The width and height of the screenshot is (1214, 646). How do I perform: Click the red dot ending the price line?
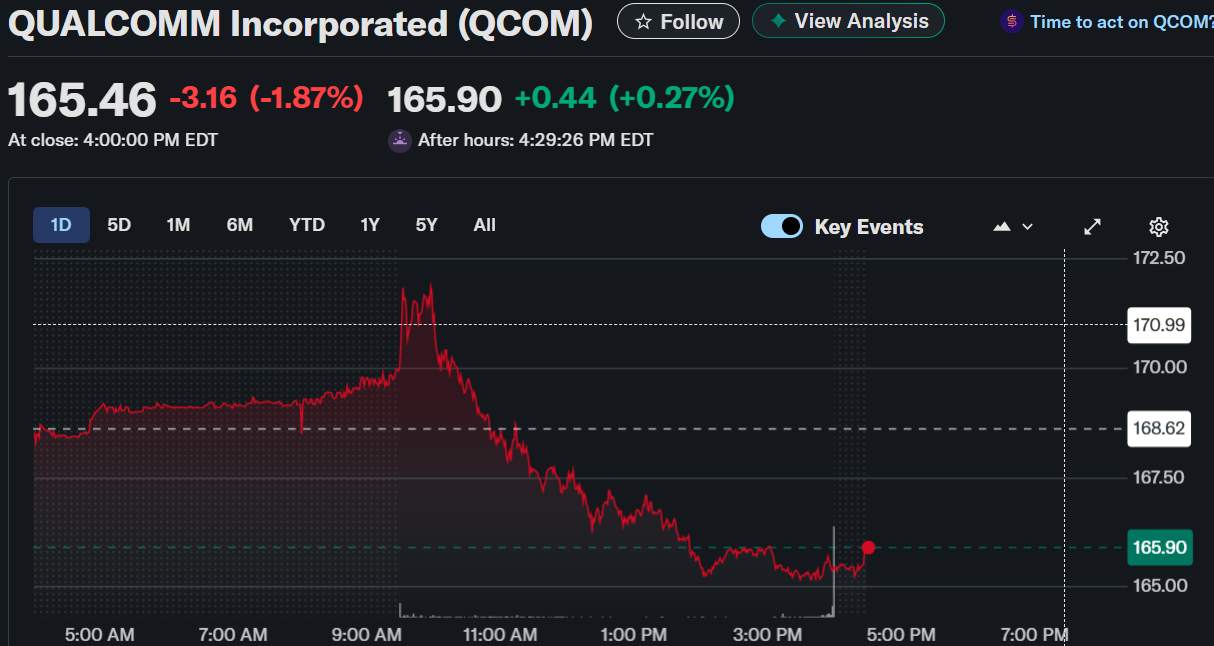(x=868, y=547)
